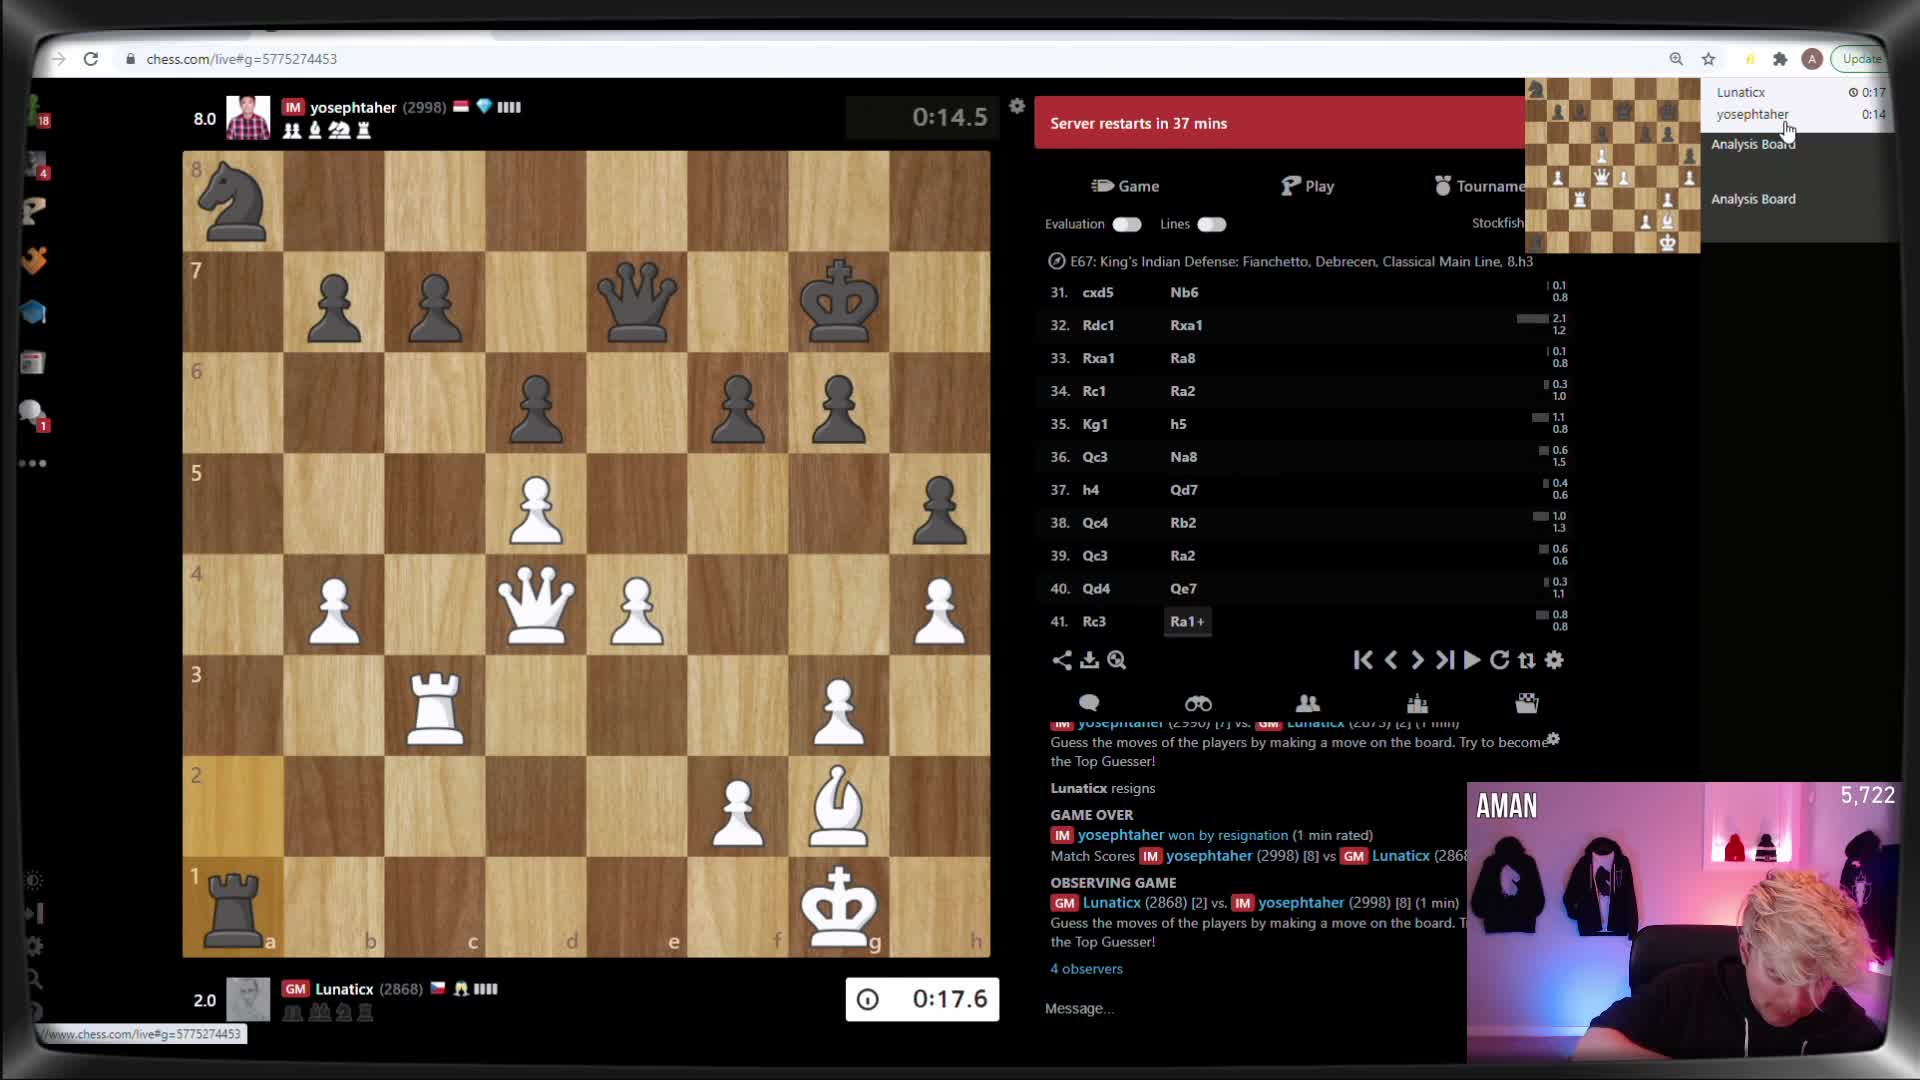Screen dimensions: 1920x1080
Task: Open the friends list icon tab
Action: pyautogui.click(x=1308, y=703)
